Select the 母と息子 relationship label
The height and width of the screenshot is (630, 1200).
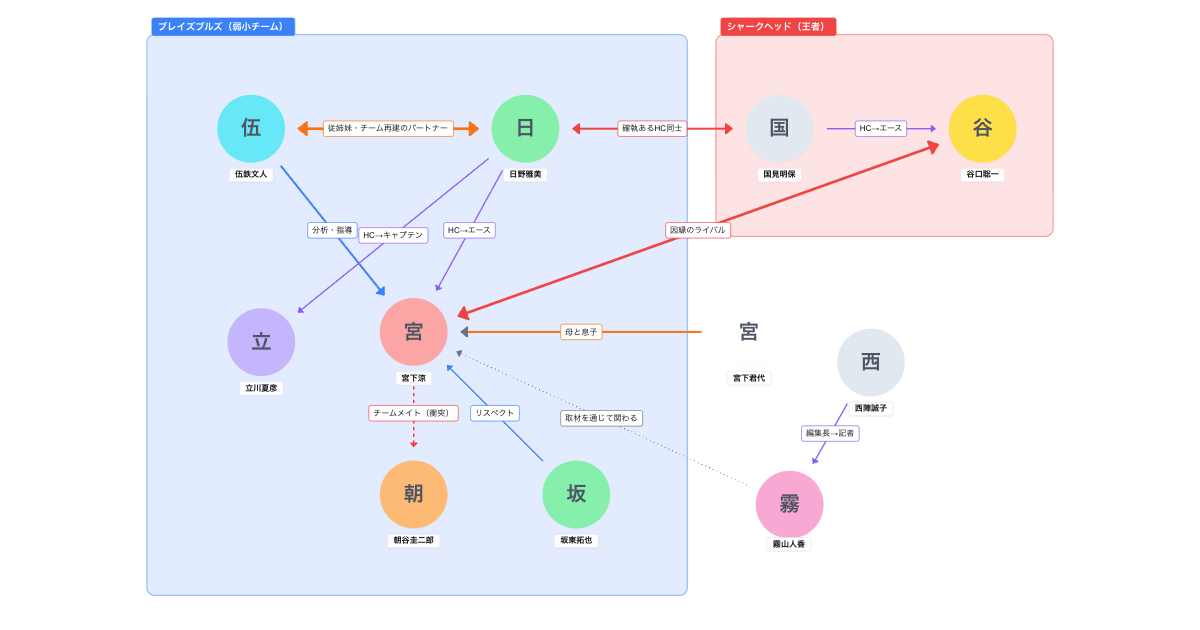coord(581,332)
